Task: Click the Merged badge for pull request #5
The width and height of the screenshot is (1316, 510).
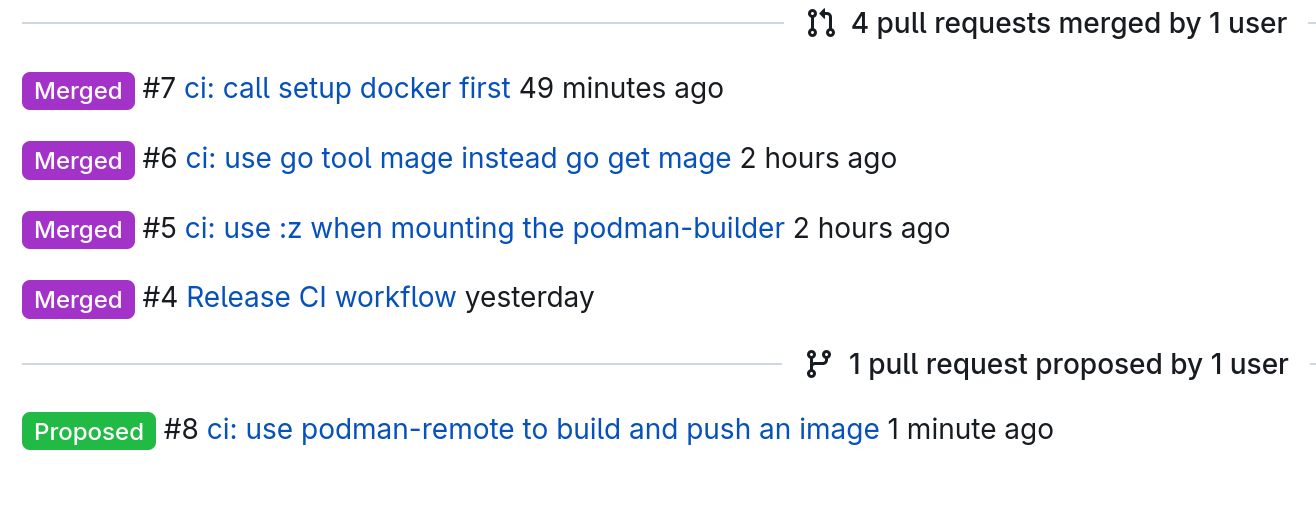Action: pyautogui.click(x=78, y=230)
